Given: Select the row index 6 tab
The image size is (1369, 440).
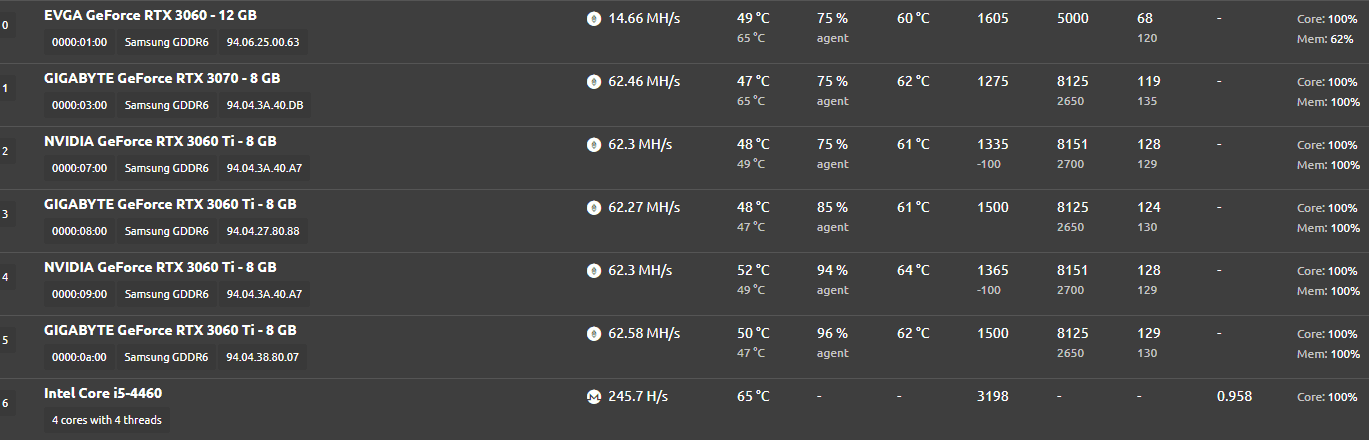Looking at the screenshot, I should click(x=6, y=404).
